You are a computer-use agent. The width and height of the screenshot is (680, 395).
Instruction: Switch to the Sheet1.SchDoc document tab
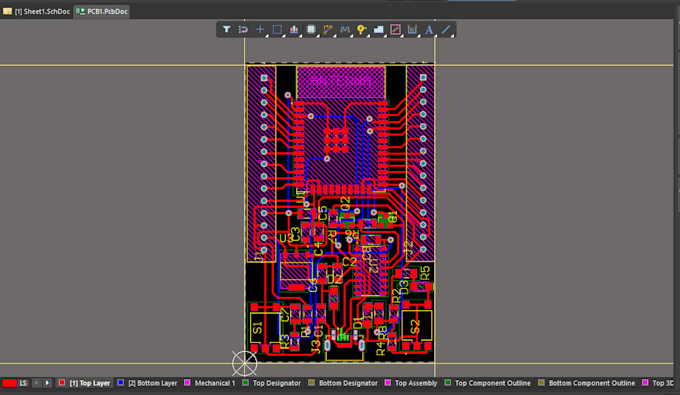(36, 11)
